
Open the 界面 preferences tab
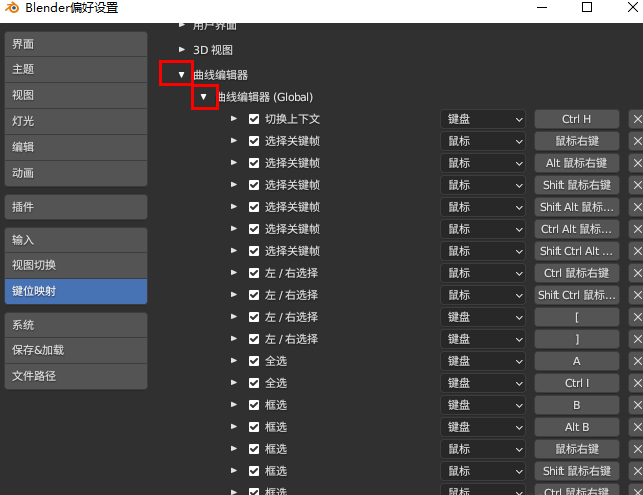(76, 44)
